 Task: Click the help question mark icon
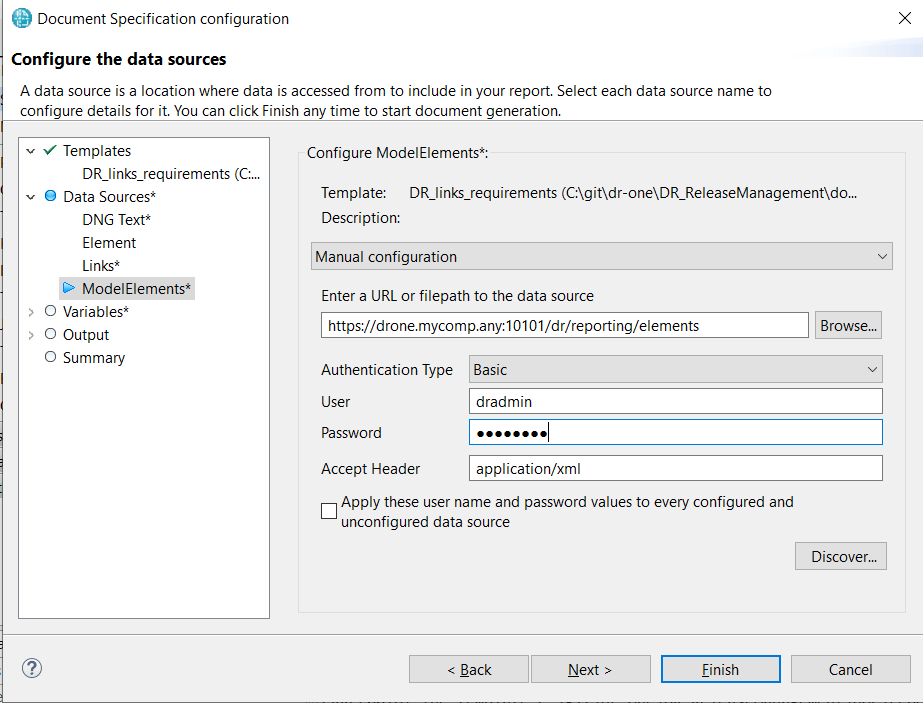31,668
